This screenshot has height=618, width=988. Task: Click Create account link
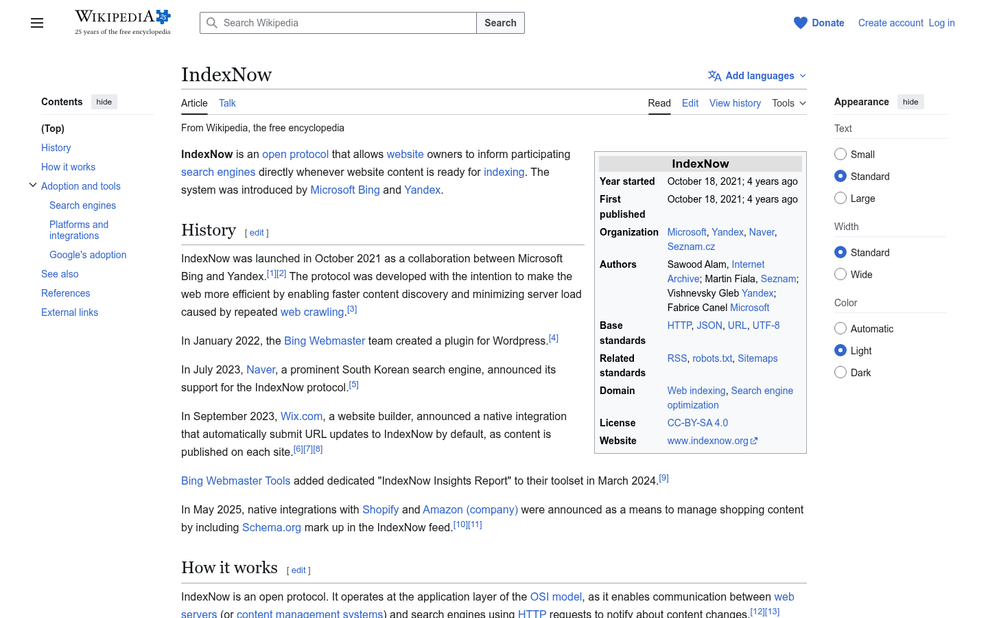[x=890, y=23]
